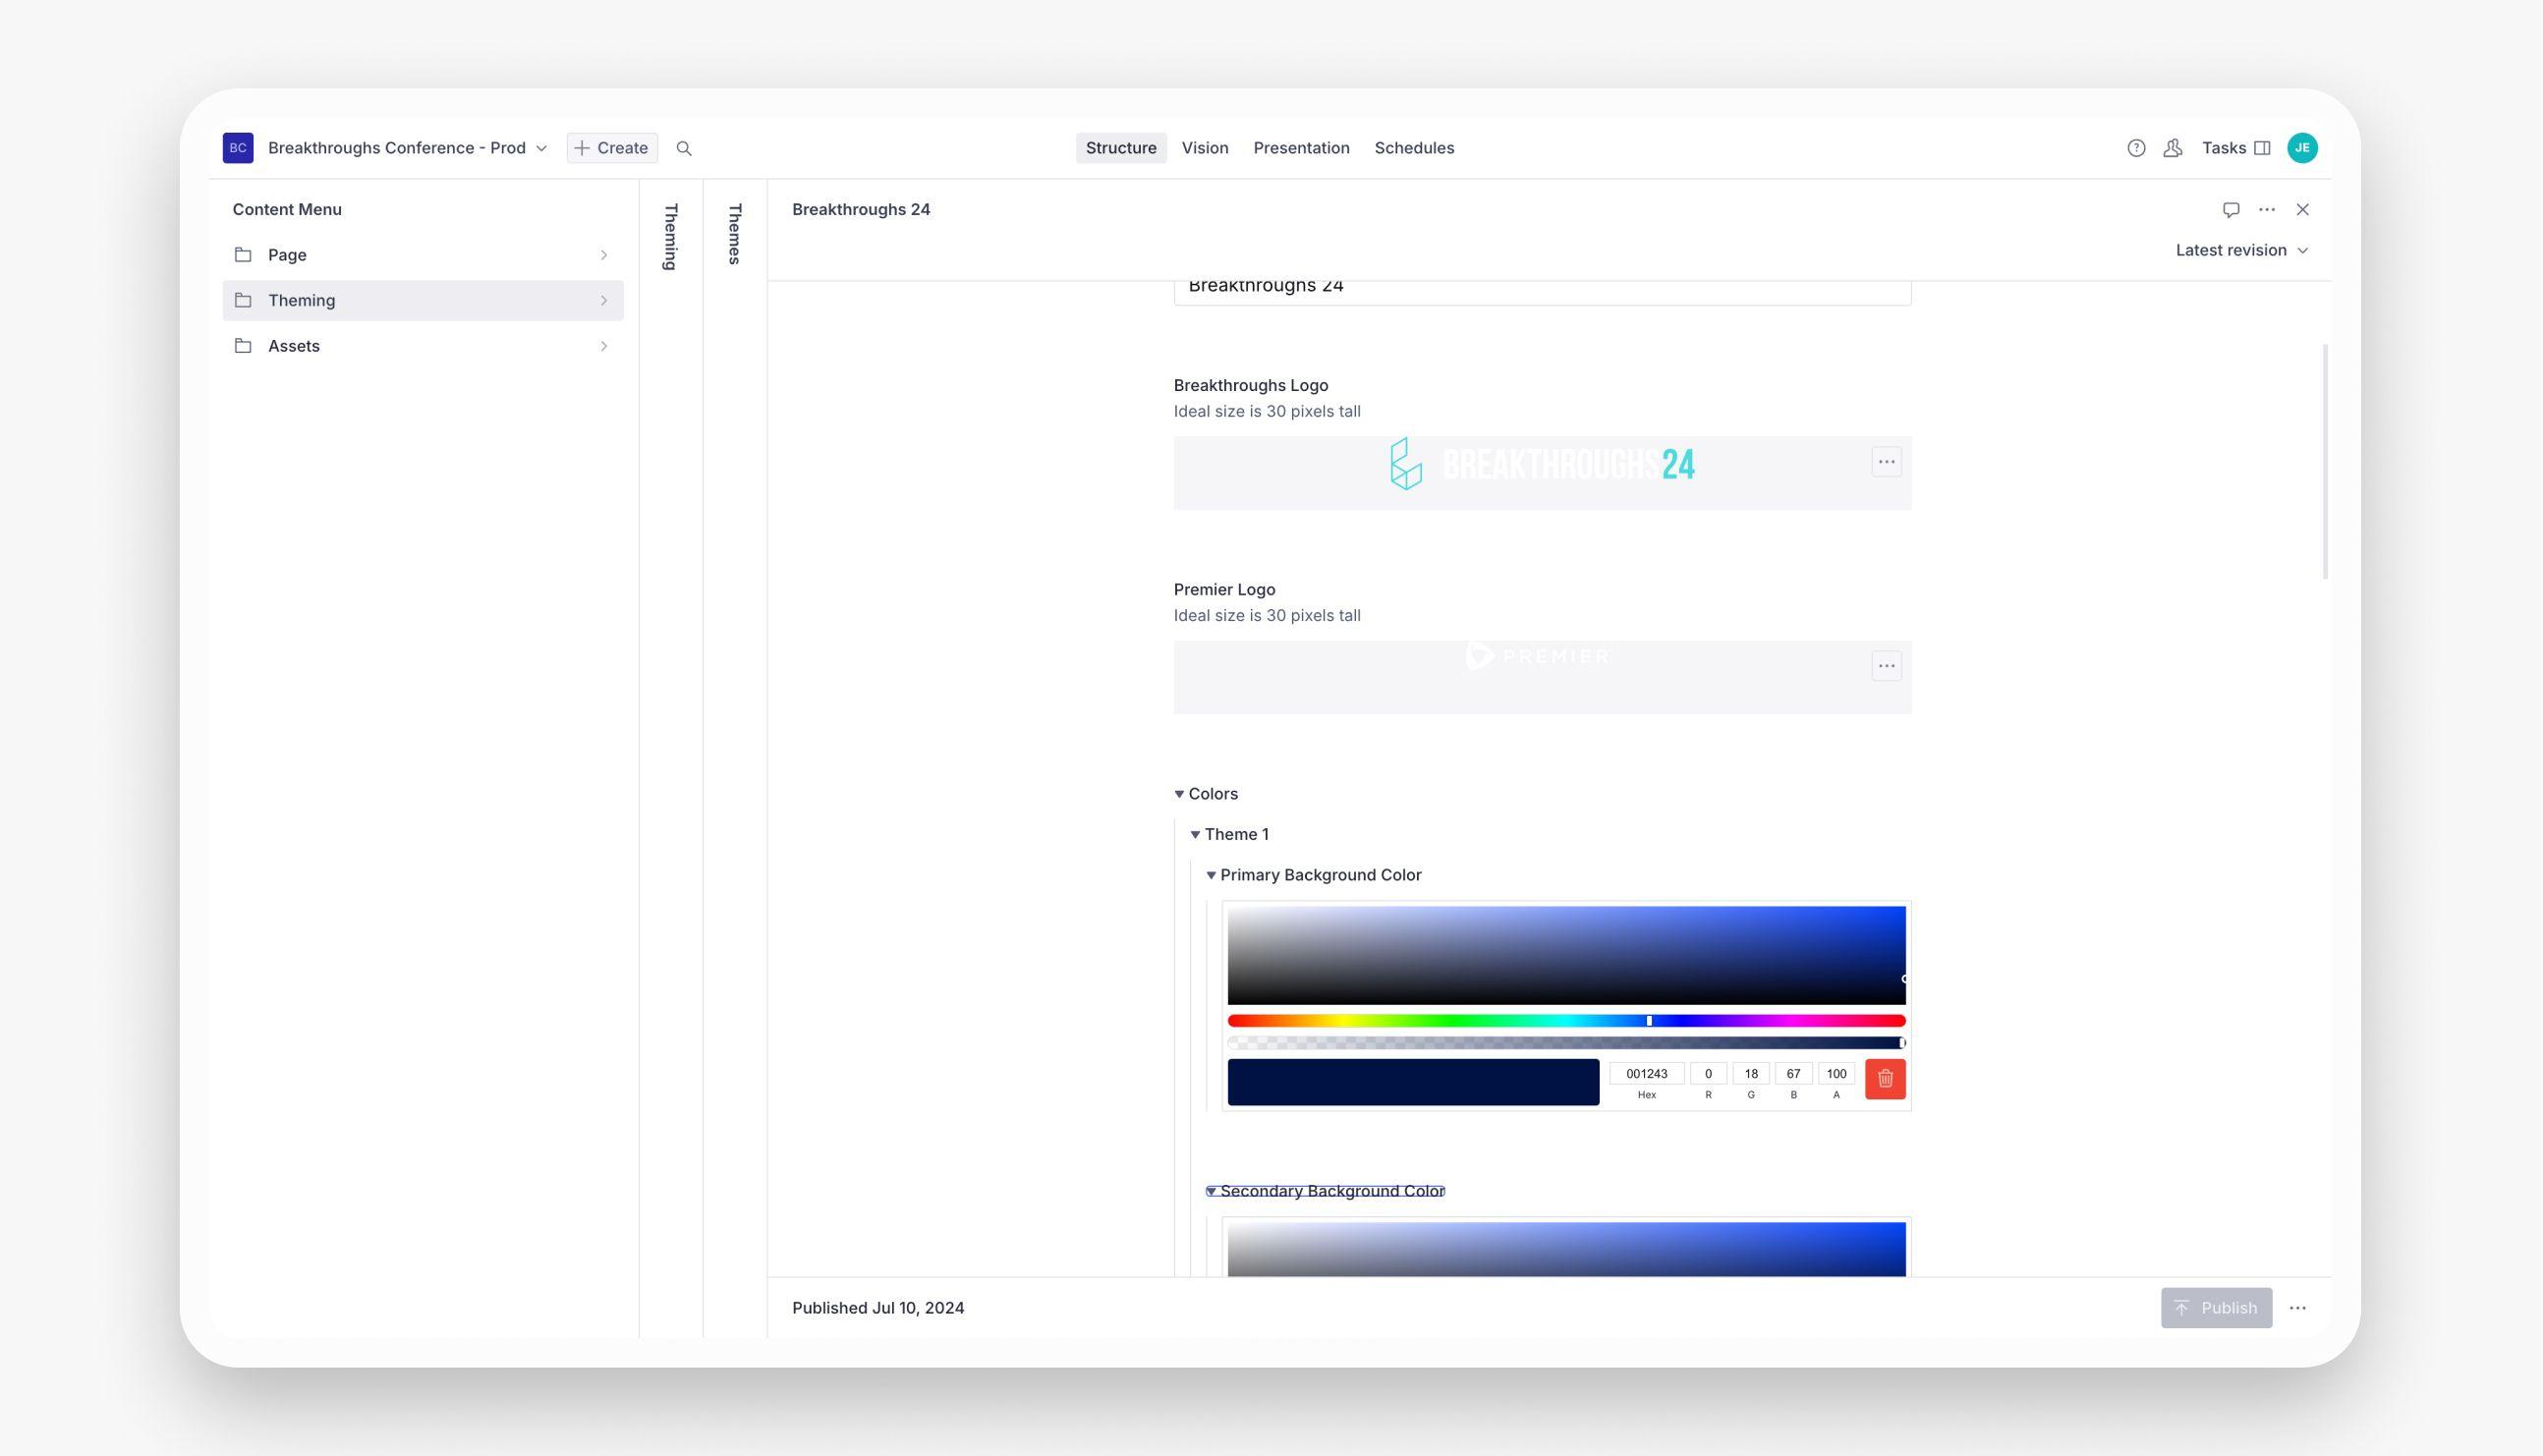The width and height of the screenshot is (2543, 1456).
Task: Switch to the Vision tab
Action: tap(1204, 148)
